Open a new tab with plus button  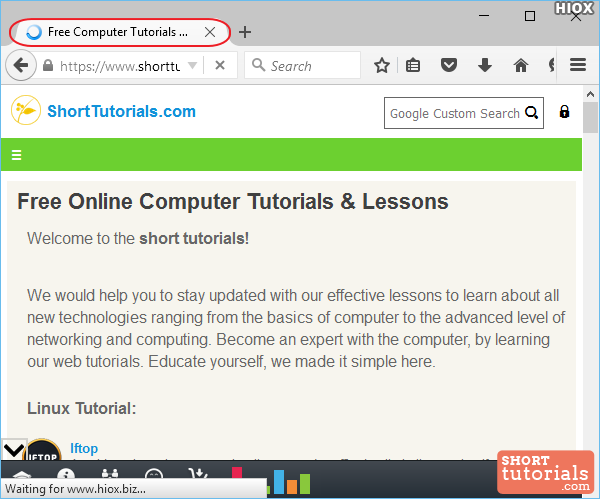[245, 32]
